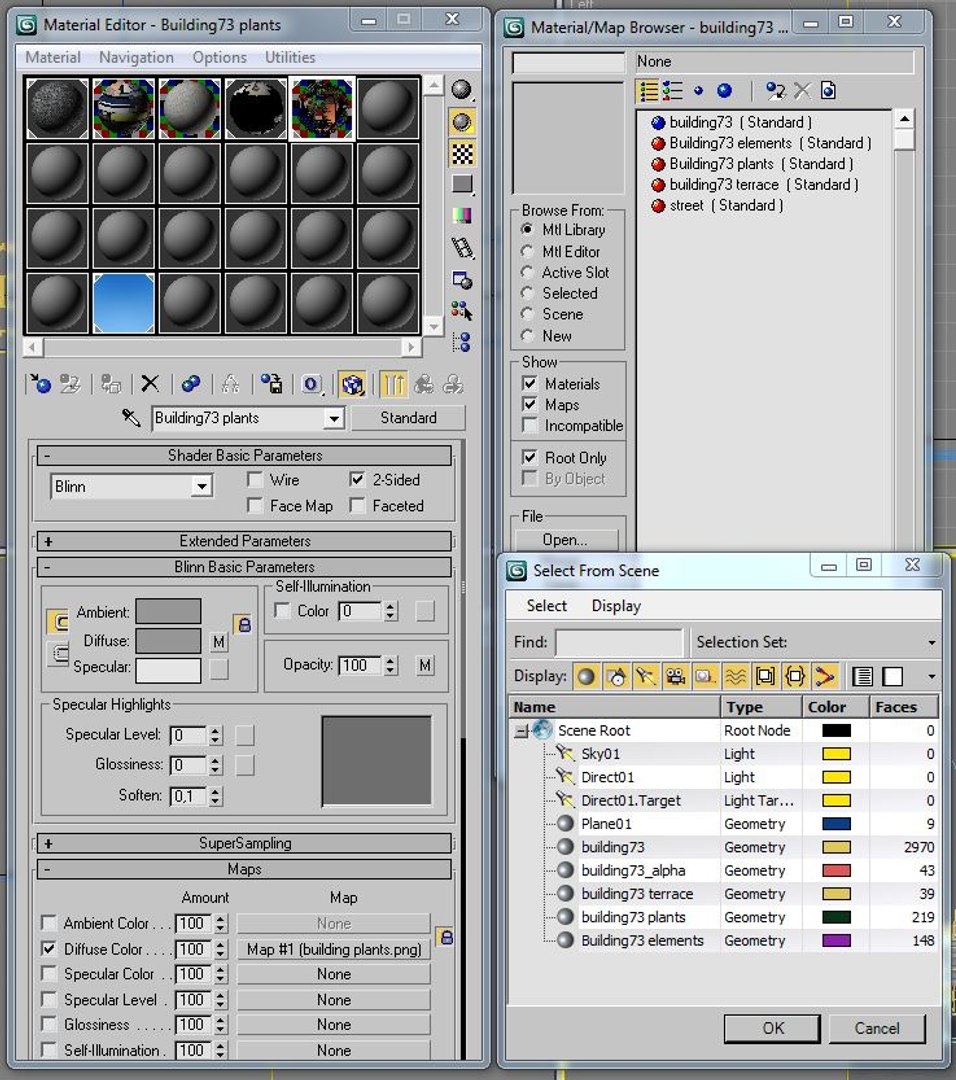Image resolution: width=956 pixels, height=1080 pixels.
Task: Uncheck the Diffuse Color map checkbox
Action: [x=48, y=948]
